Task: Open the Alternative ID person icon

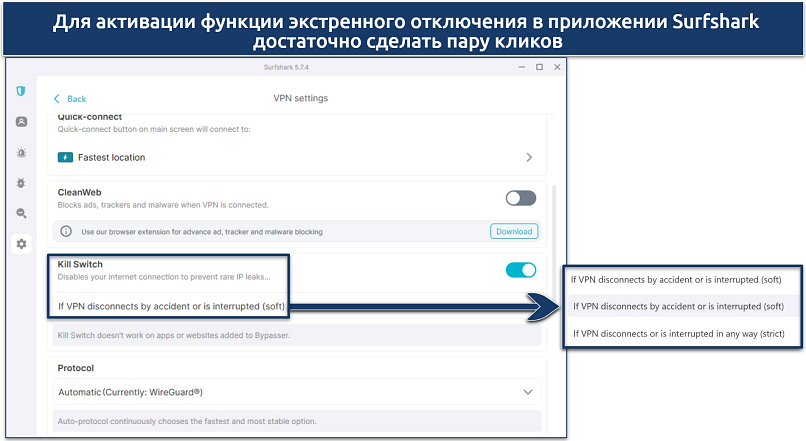Action: [x=21, y=122]
